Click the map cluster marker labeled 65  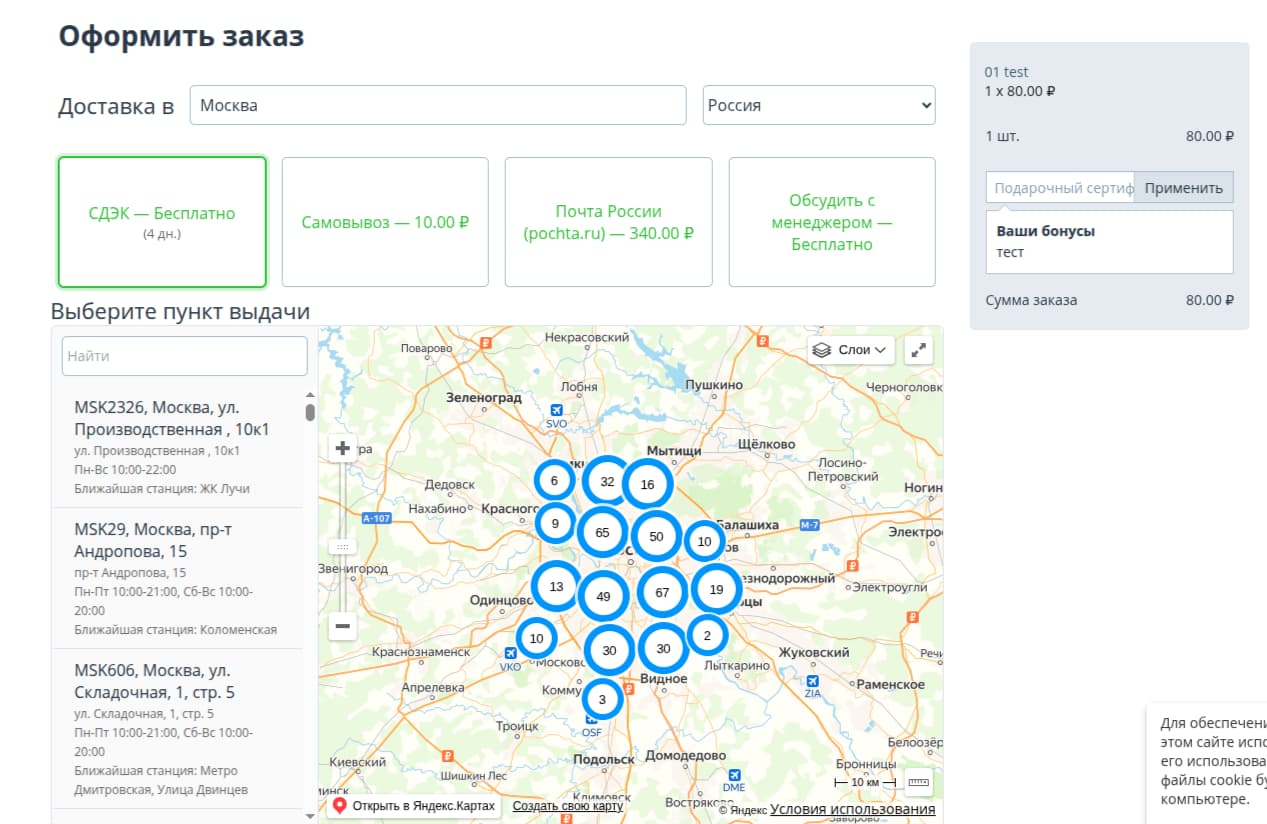click(x=602, y=533)
